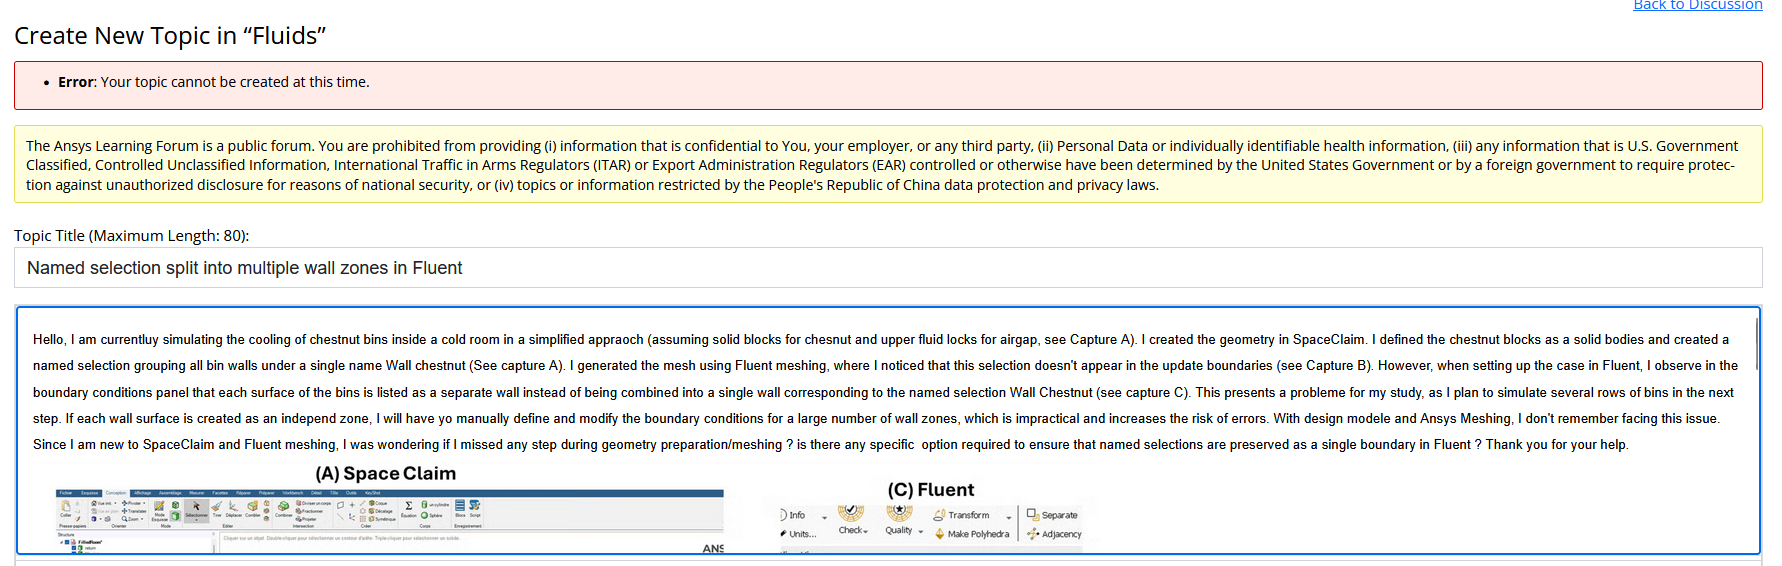The height and width of the screenshot is (566, 1782).
Task: Click the Combiner tool icon
Action: coord(283,507)
